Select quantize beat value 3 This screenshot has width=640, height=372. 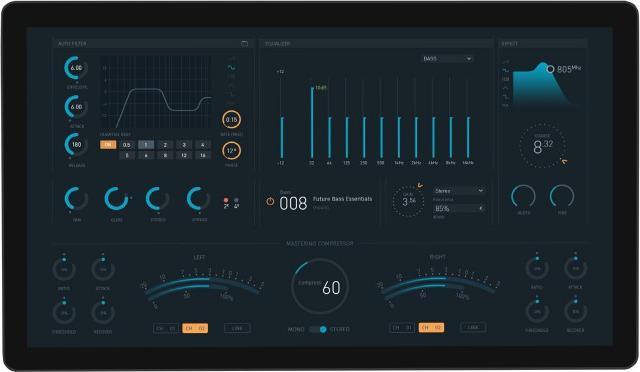(184, 145)
